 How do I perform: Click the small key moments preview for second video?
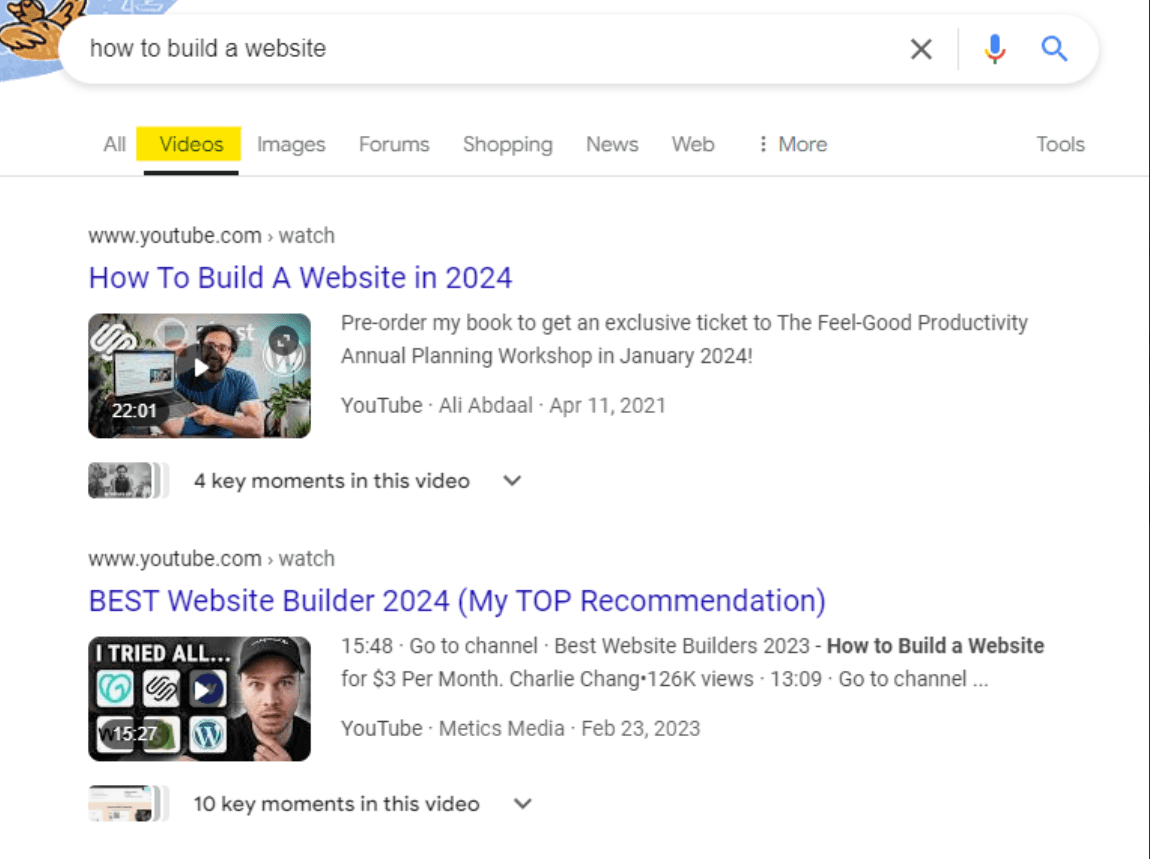coord(129,803)
